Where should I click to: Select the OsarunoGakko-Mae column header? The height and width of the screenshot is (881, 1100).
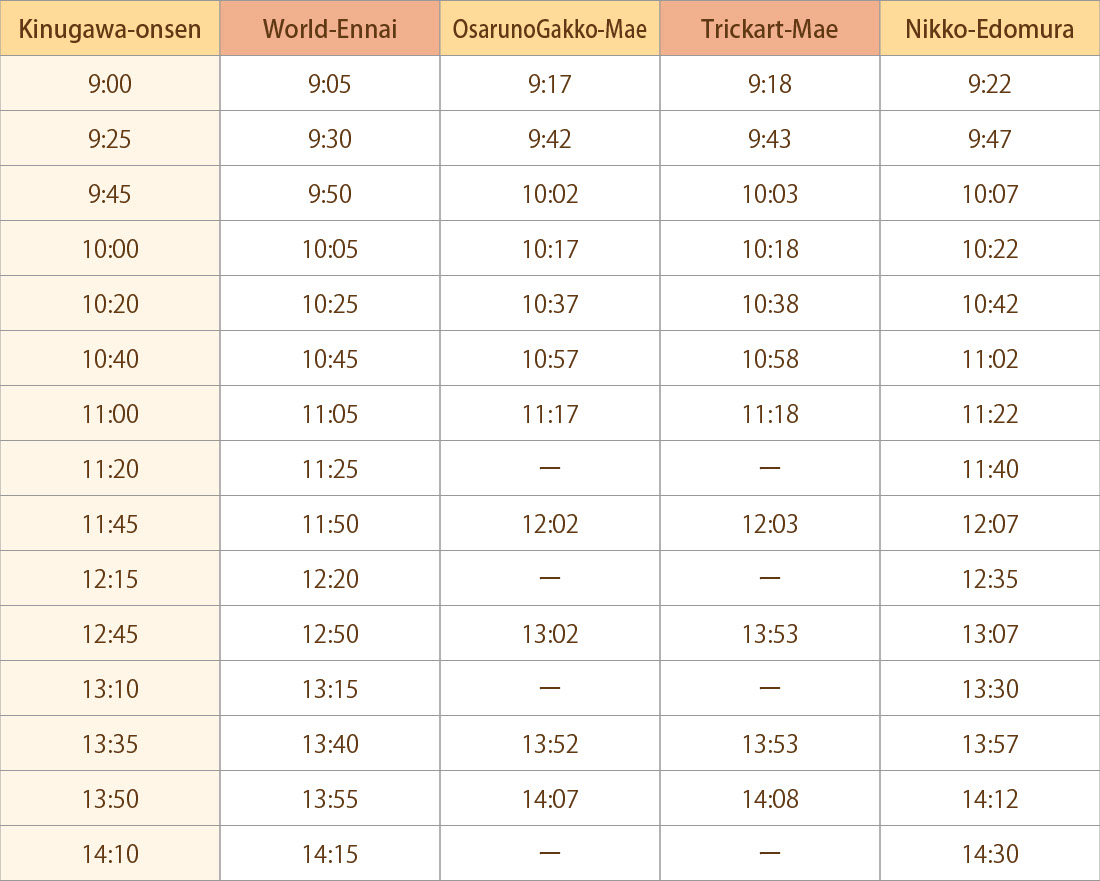pos(549,28)
